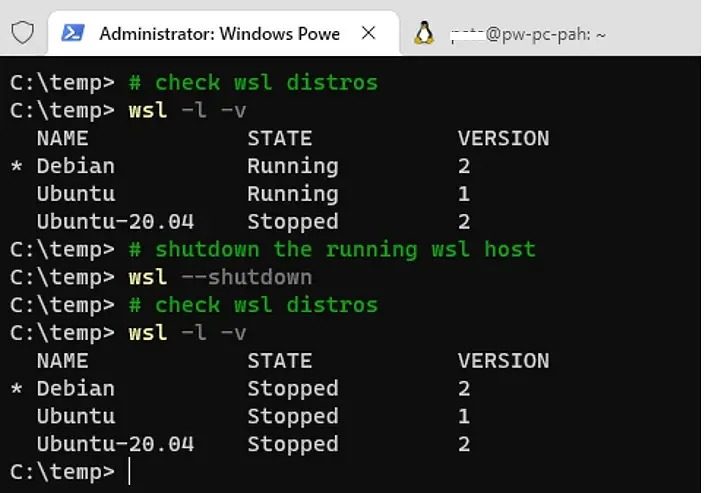Click the Linux penguin tab icon
705x493 pixels.
(x=424, y=34)
